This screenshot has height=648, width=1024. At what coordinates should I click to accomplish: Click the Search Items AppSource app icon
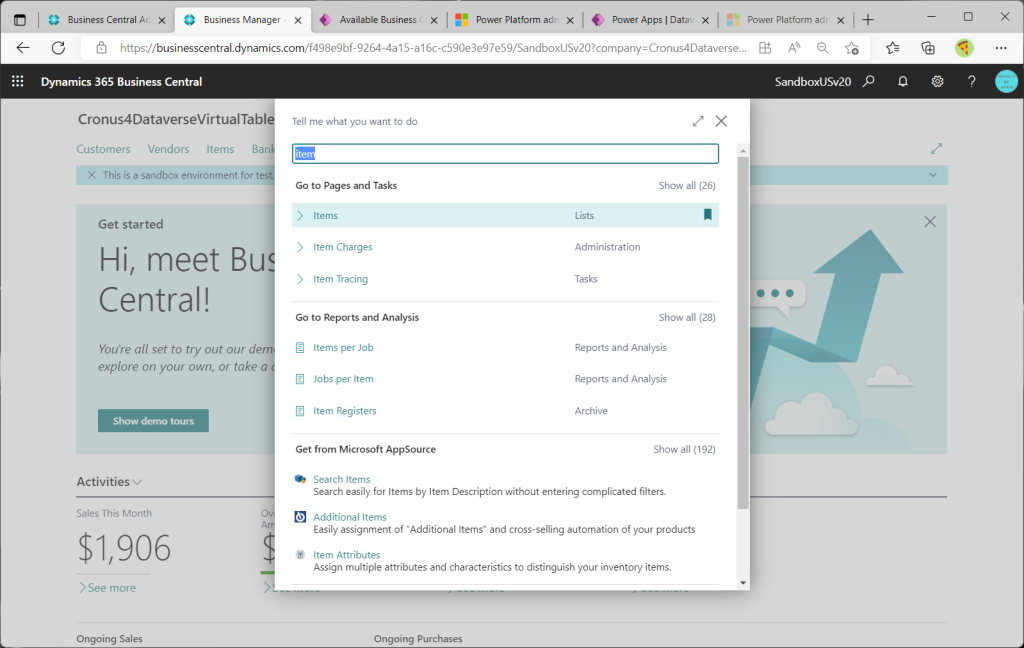[300, 479]
